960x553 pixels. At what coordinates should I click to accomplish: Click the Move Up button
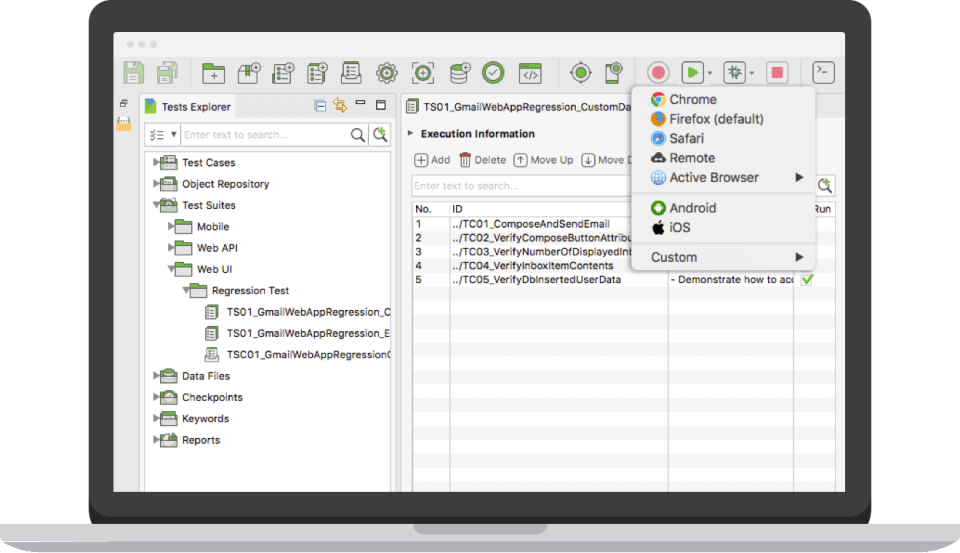[544, 160]
